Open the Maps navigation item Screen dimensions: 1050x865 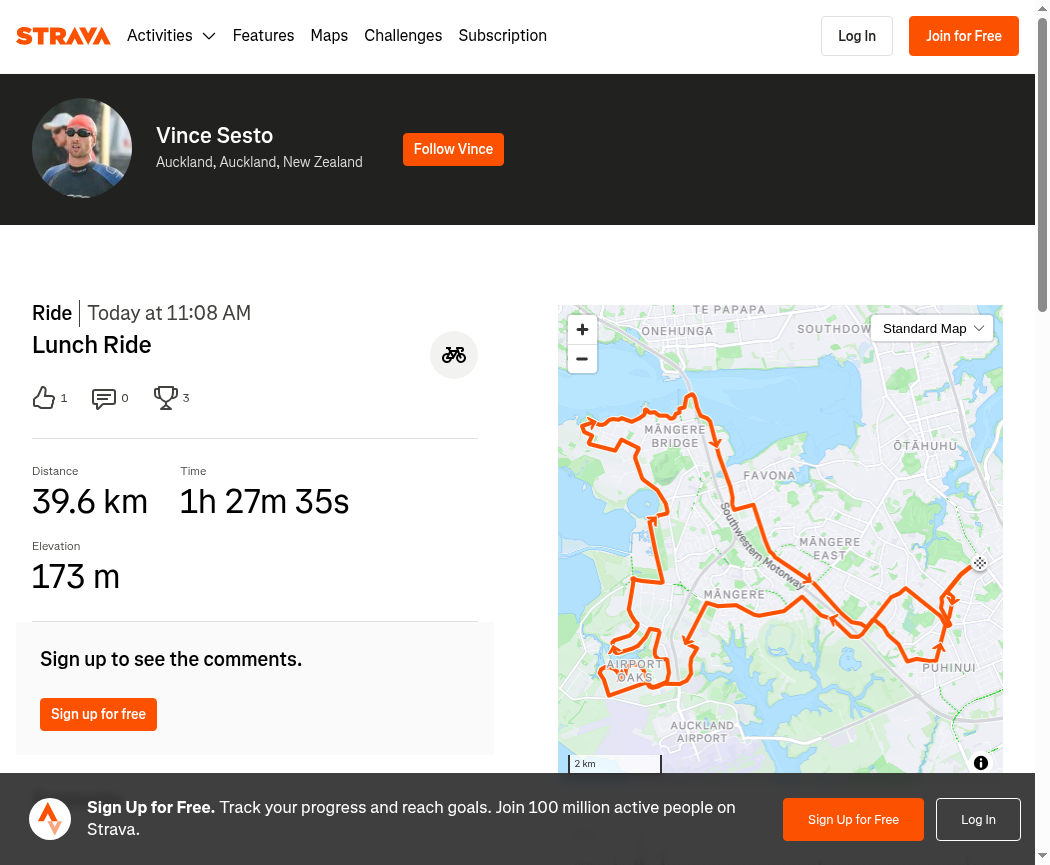(329, 35)
